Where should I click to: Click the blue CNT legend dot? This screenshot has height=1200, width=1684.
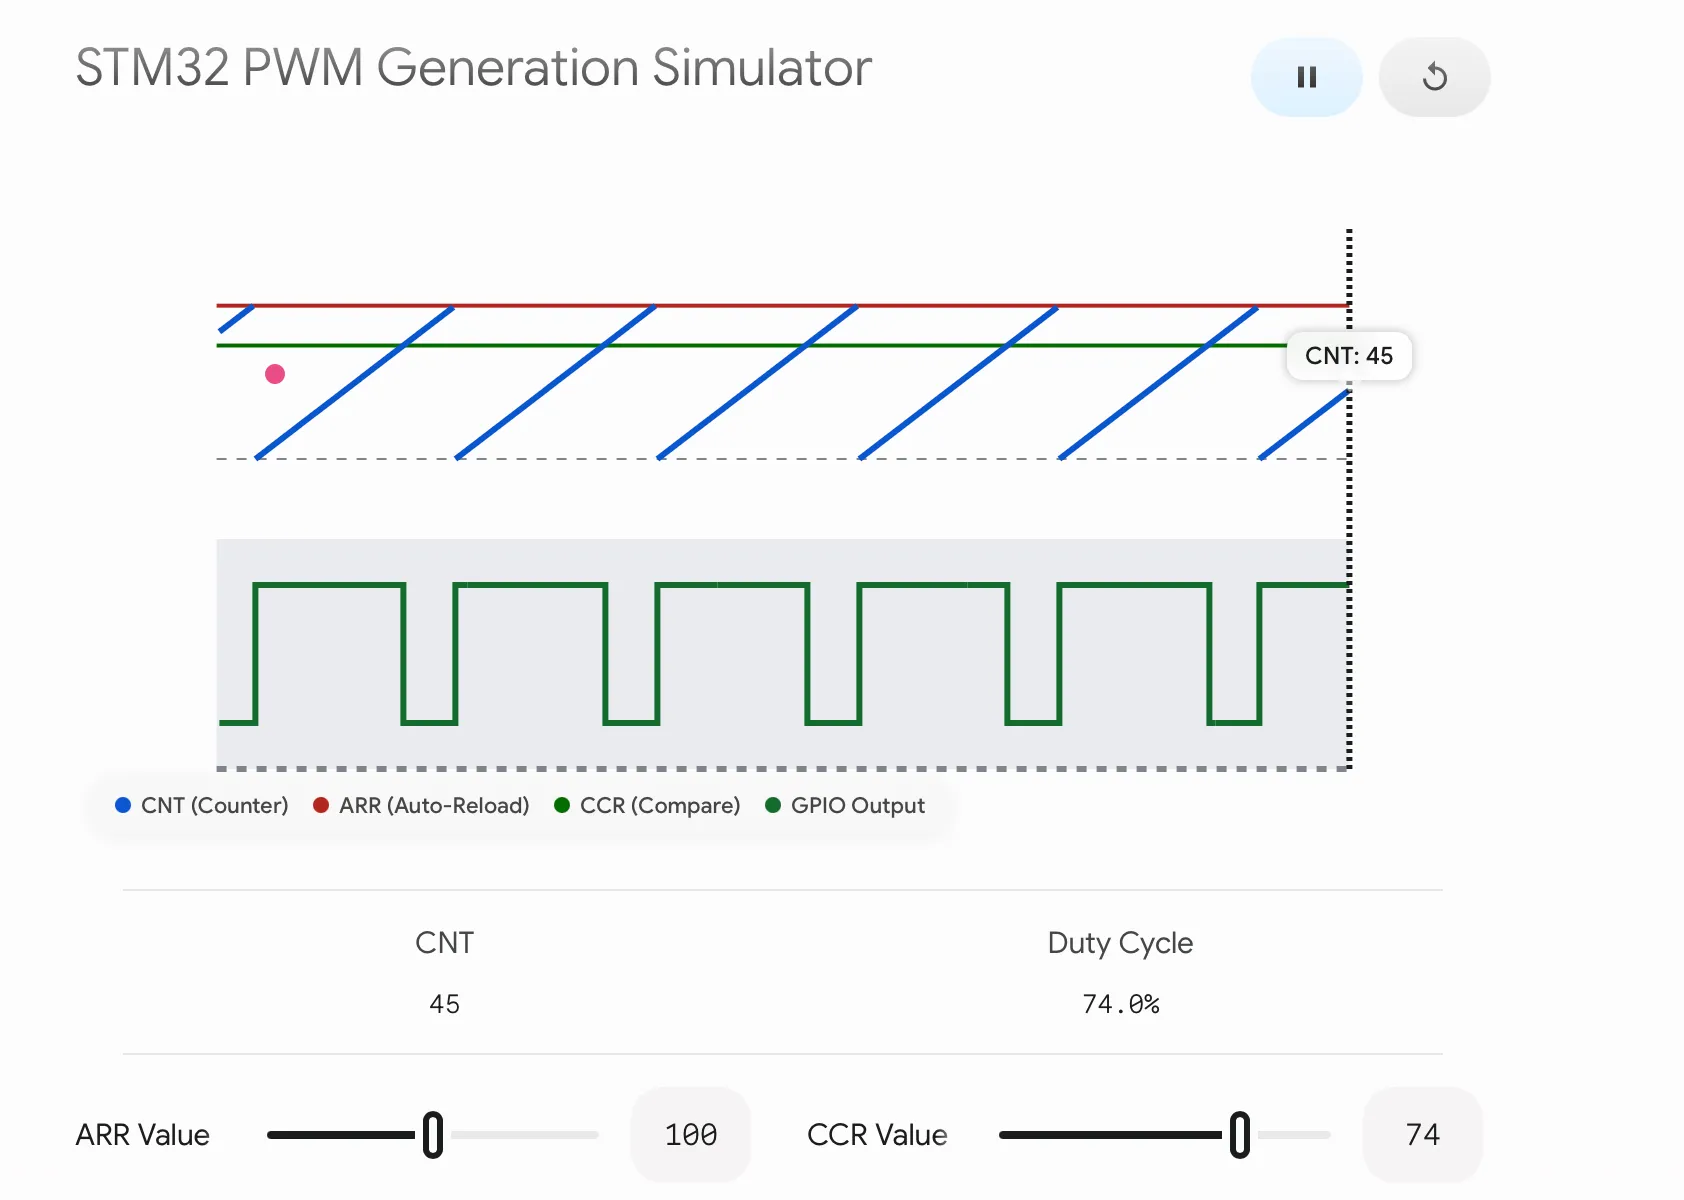coord(123,805)
